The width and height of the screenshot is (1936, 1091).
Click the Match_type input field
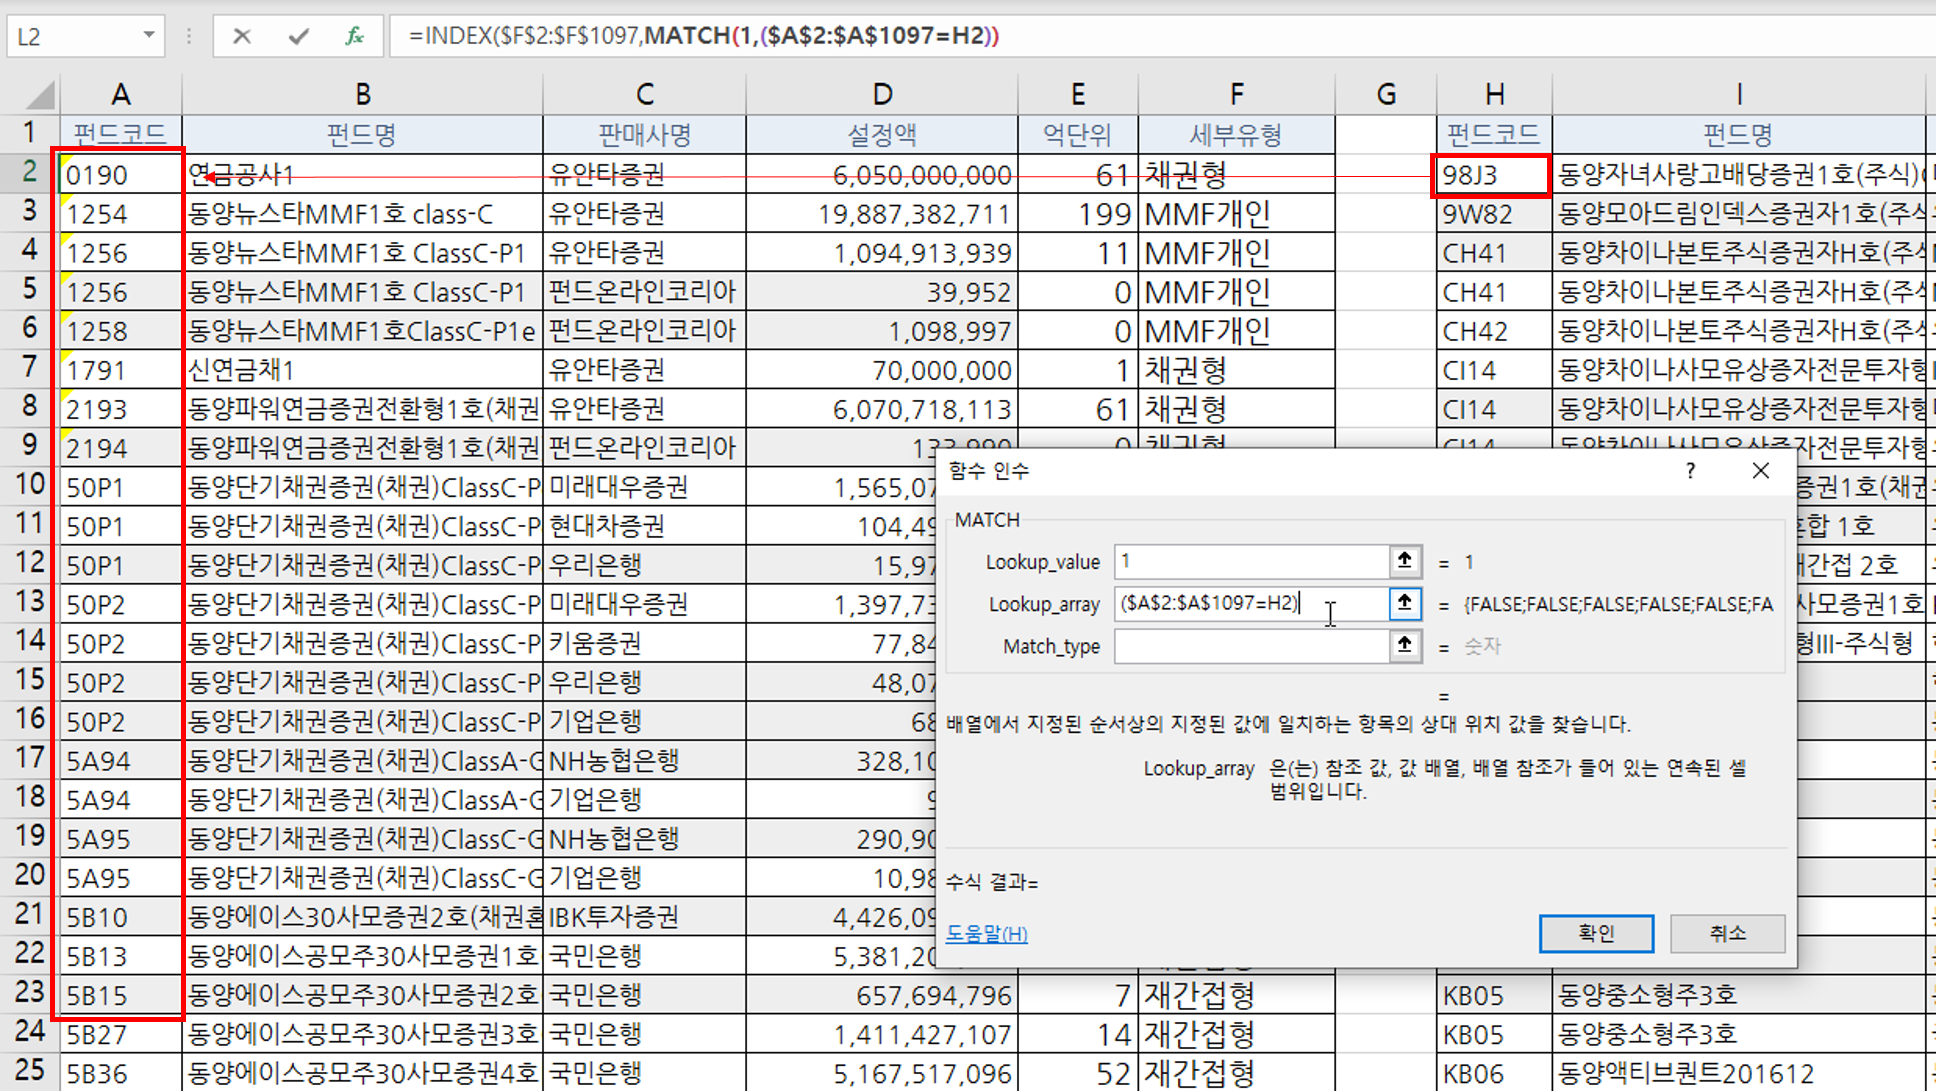pyautogui.click(x=1250, y=646)
